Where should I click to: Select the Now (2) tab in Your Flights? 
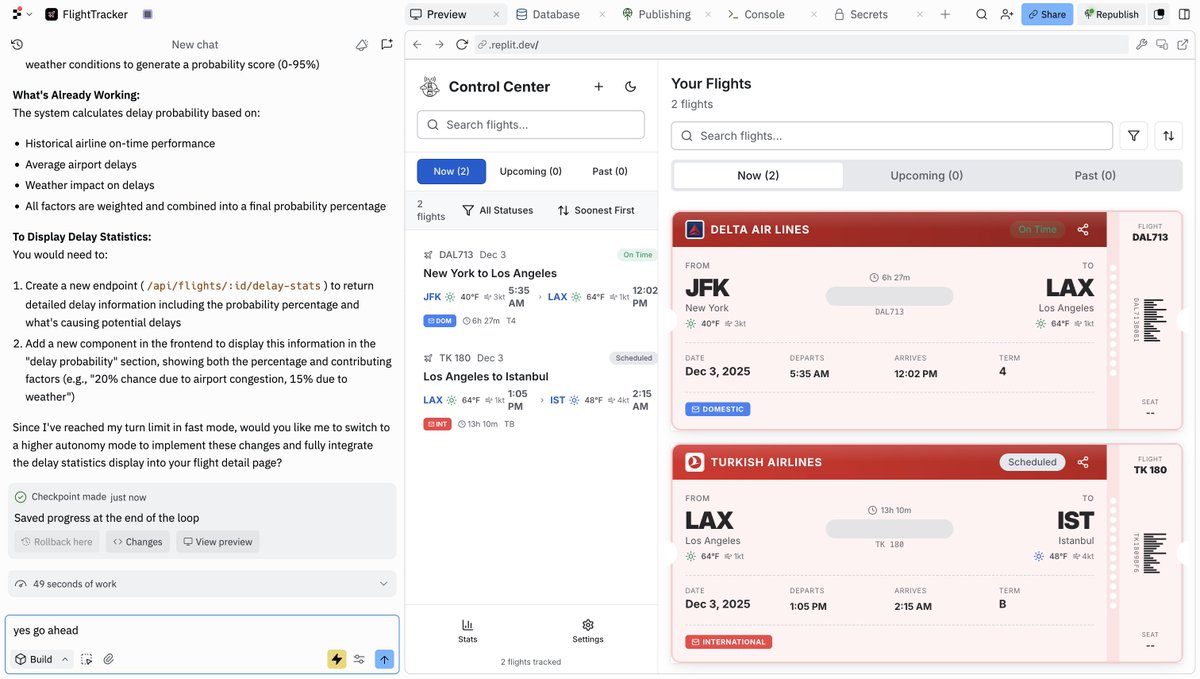758,175
